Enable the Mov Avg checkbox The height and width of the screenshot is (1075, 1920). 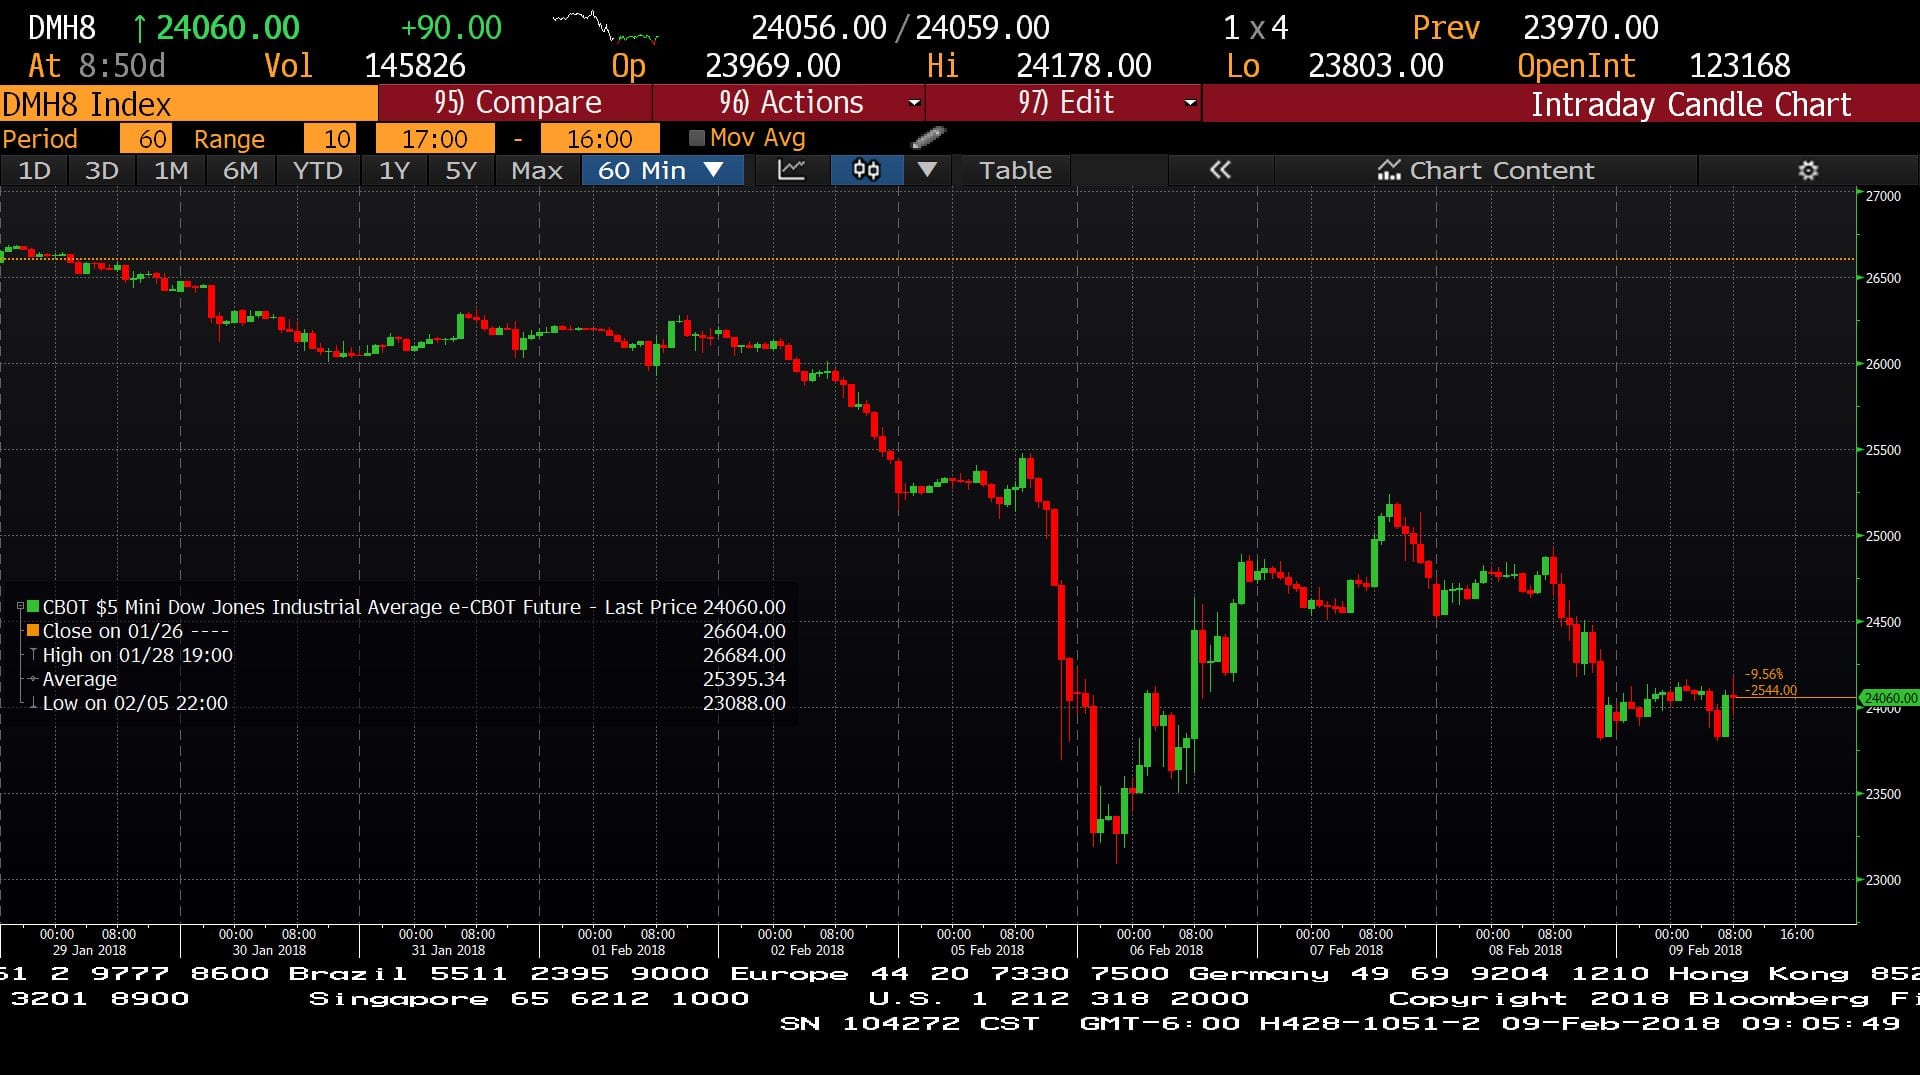[697, 138]
